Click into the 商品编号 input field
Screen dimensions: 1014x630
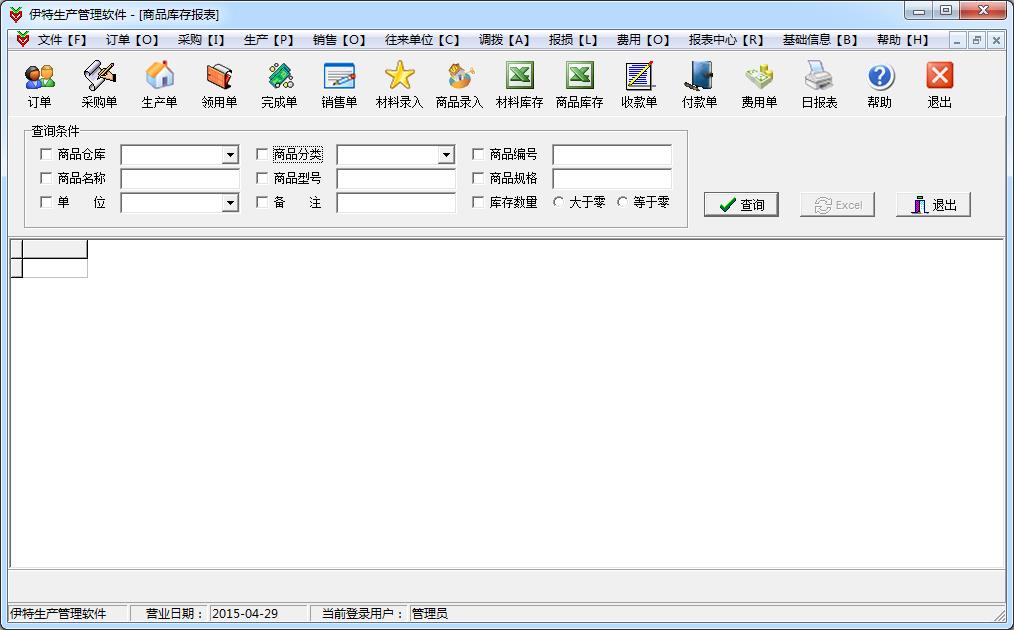pyautogui.click(x=612, y=155)
